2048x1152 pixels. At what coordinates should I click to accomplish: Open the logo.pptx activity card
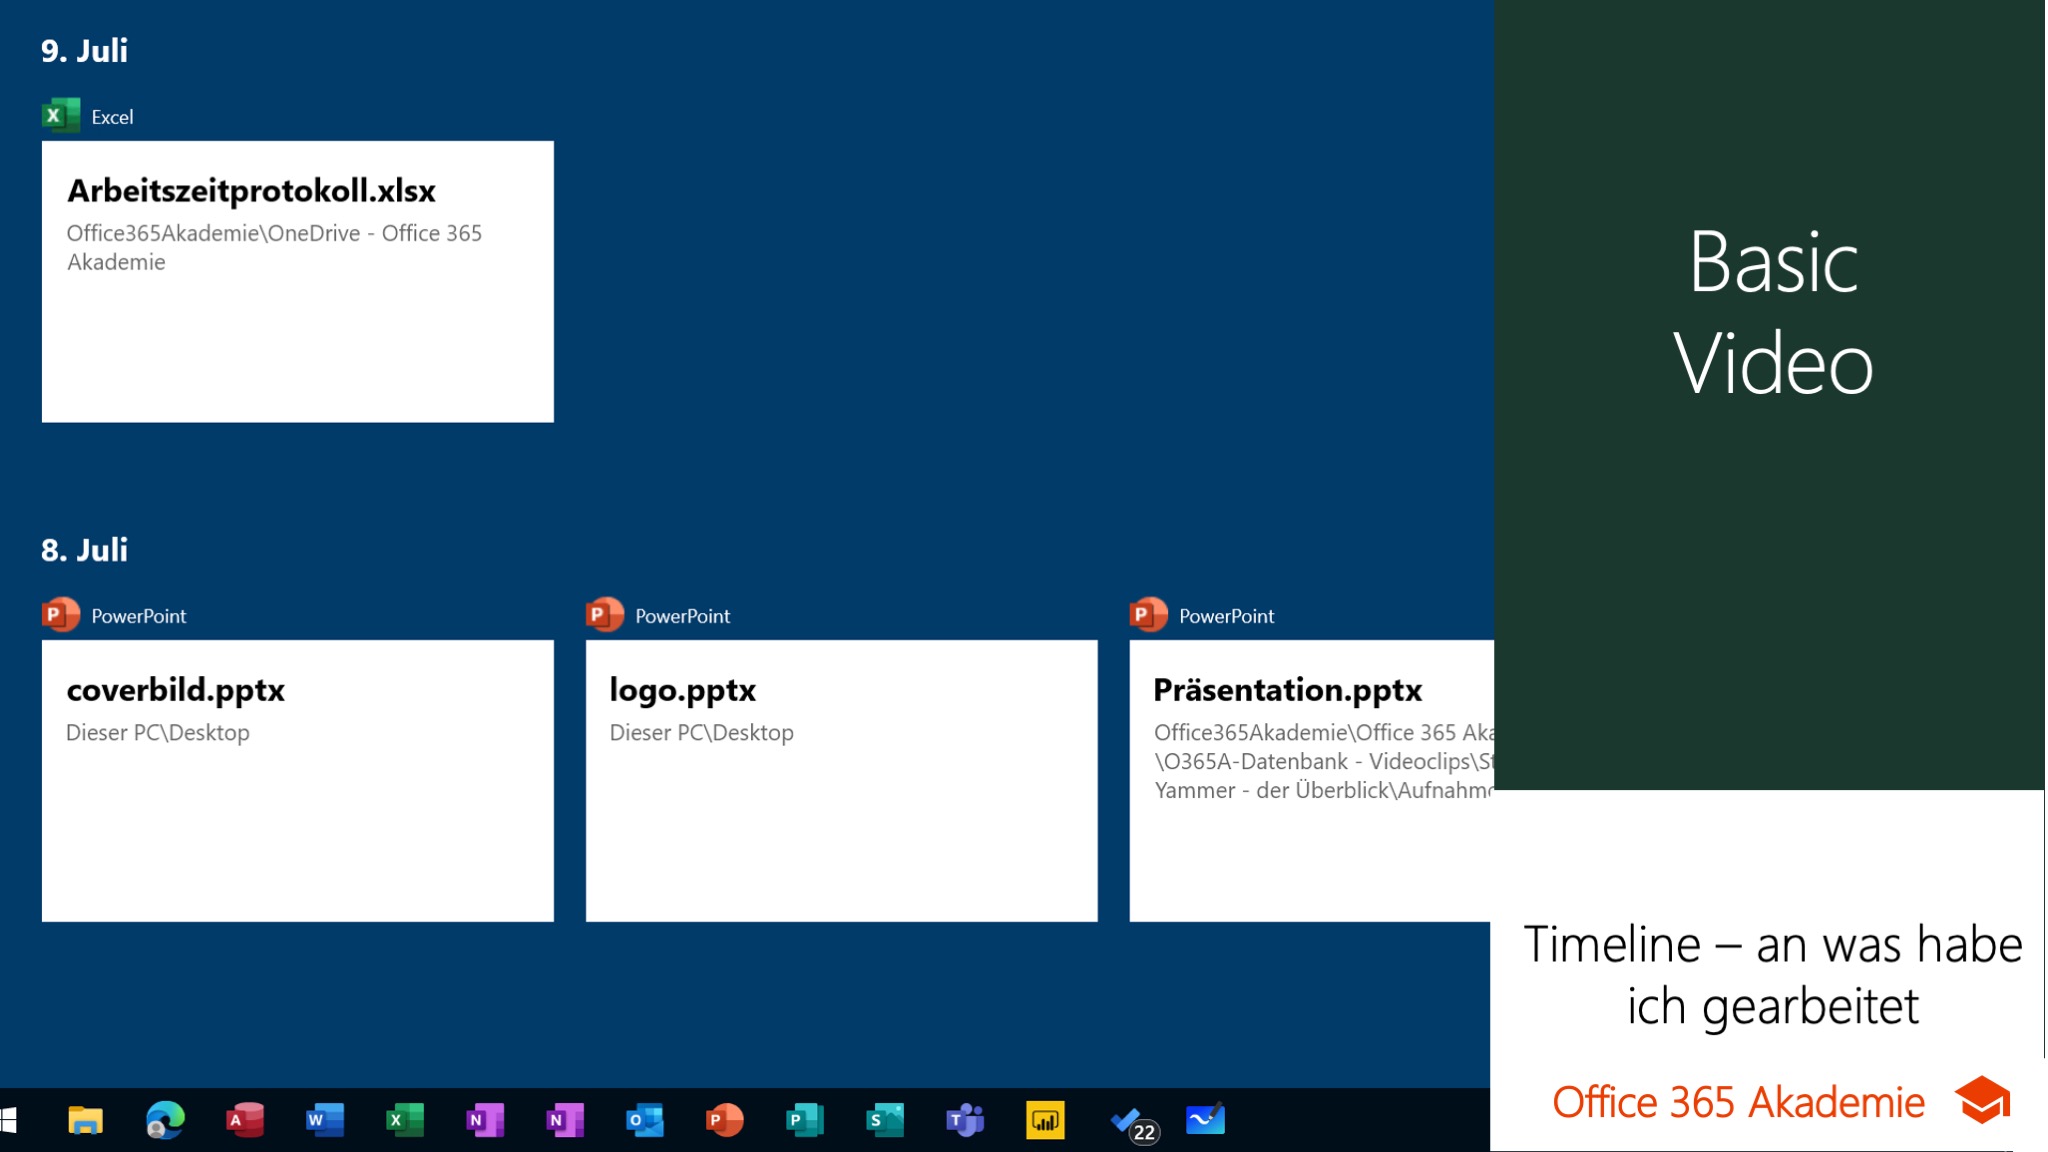(x=842, y=780)
